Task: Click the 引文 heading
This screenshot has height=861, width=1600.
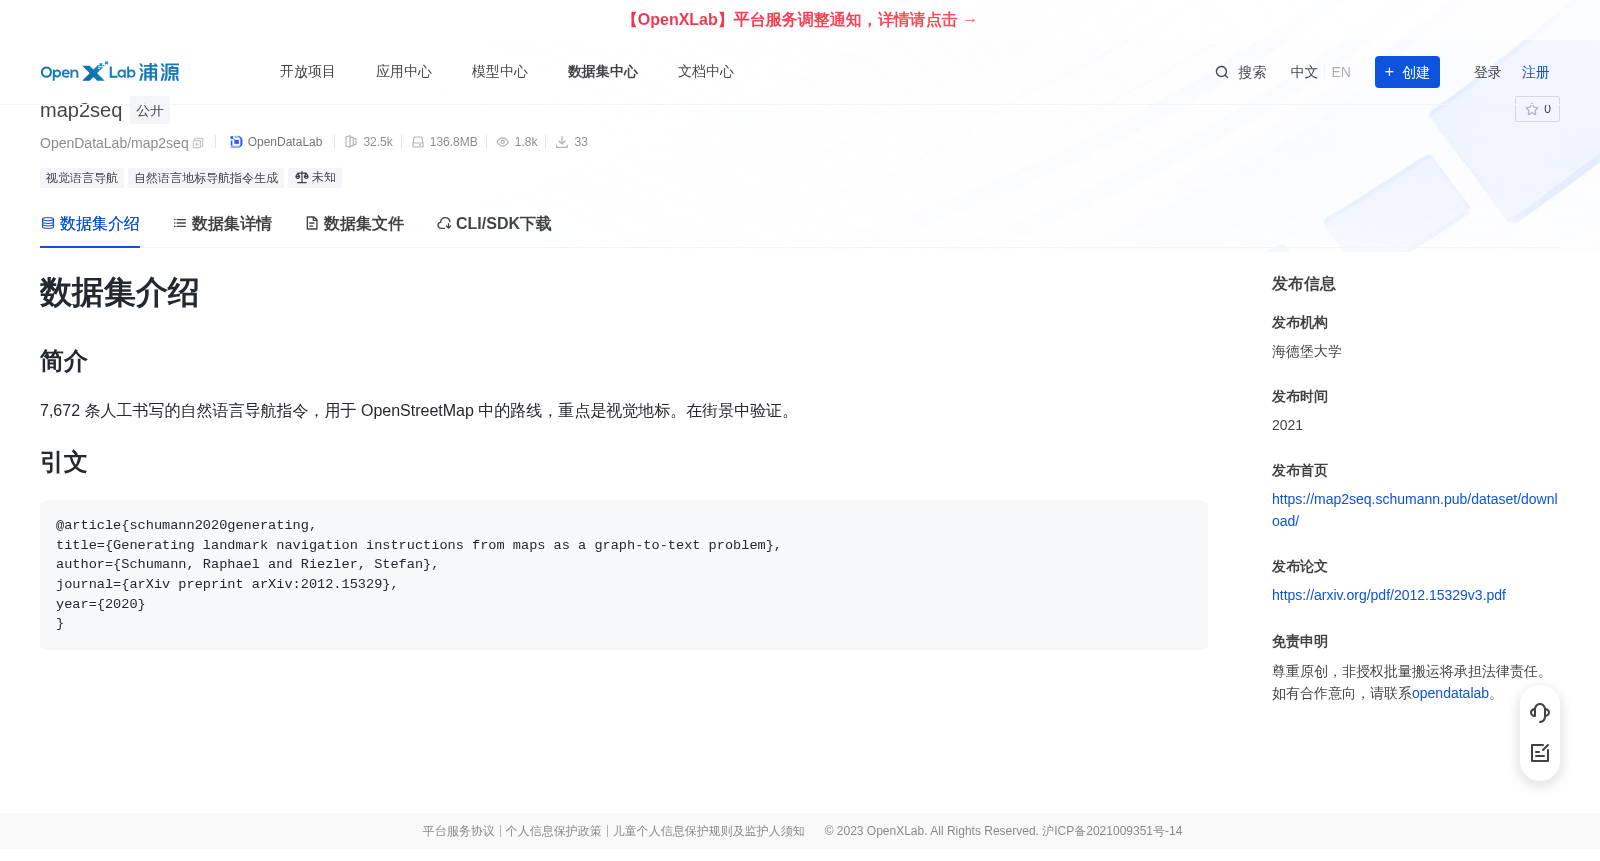Action: (x=64, y=462)
